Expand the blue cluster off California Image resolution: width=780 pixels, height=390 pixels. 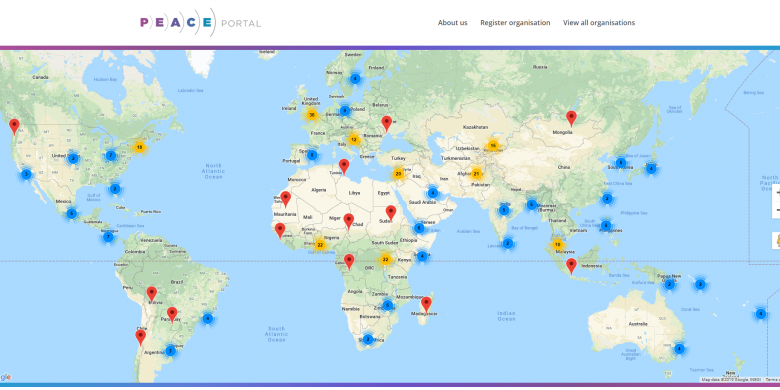[x=26, y=175]
